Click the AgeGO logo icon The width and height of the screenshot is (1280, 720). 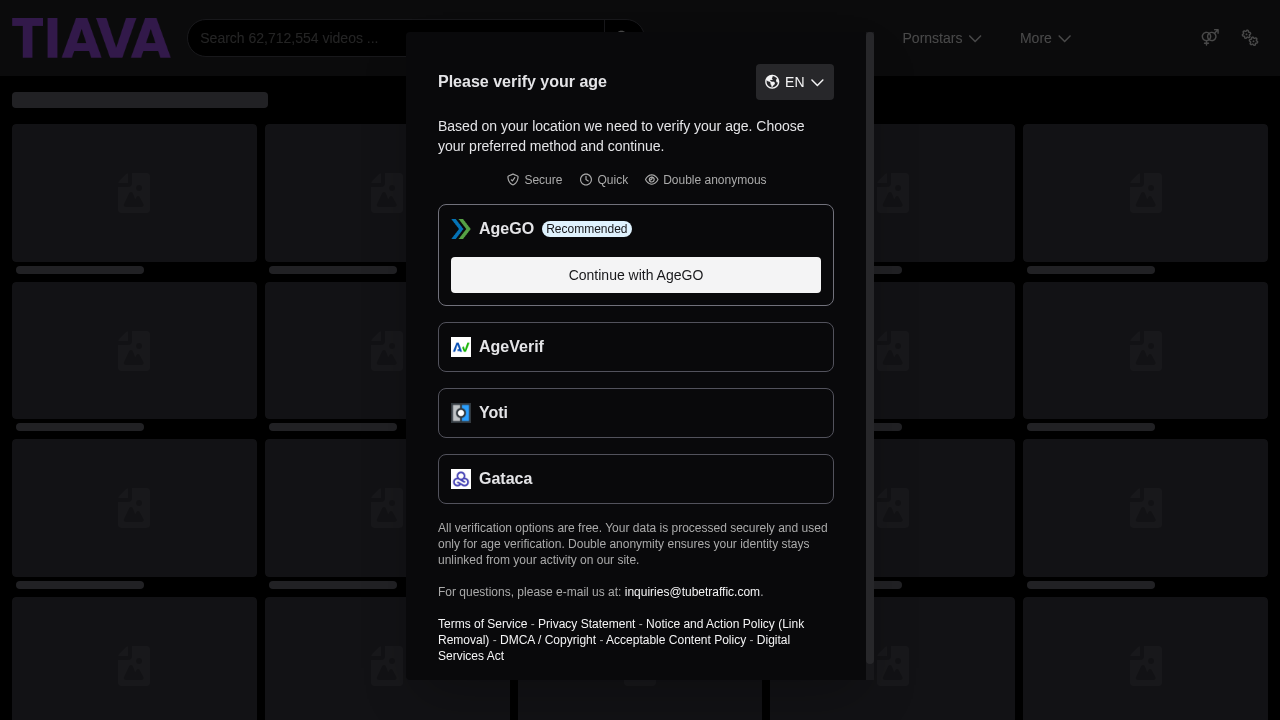460,229
